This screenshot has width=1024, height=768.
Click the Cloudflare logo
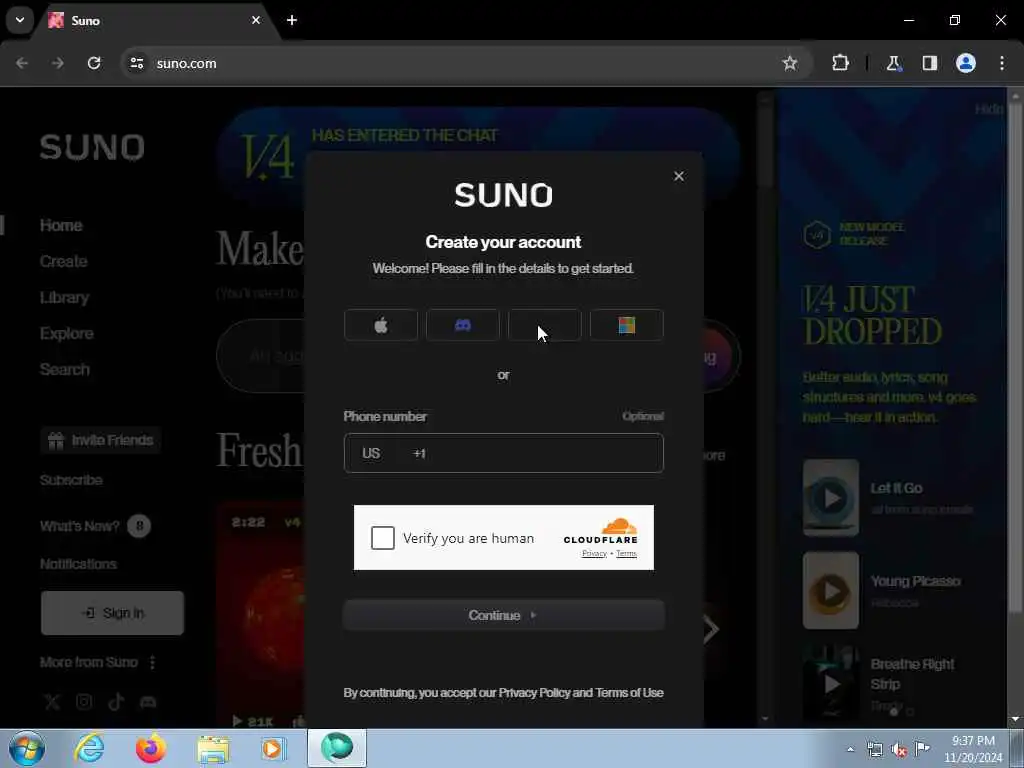click(601, 530)
